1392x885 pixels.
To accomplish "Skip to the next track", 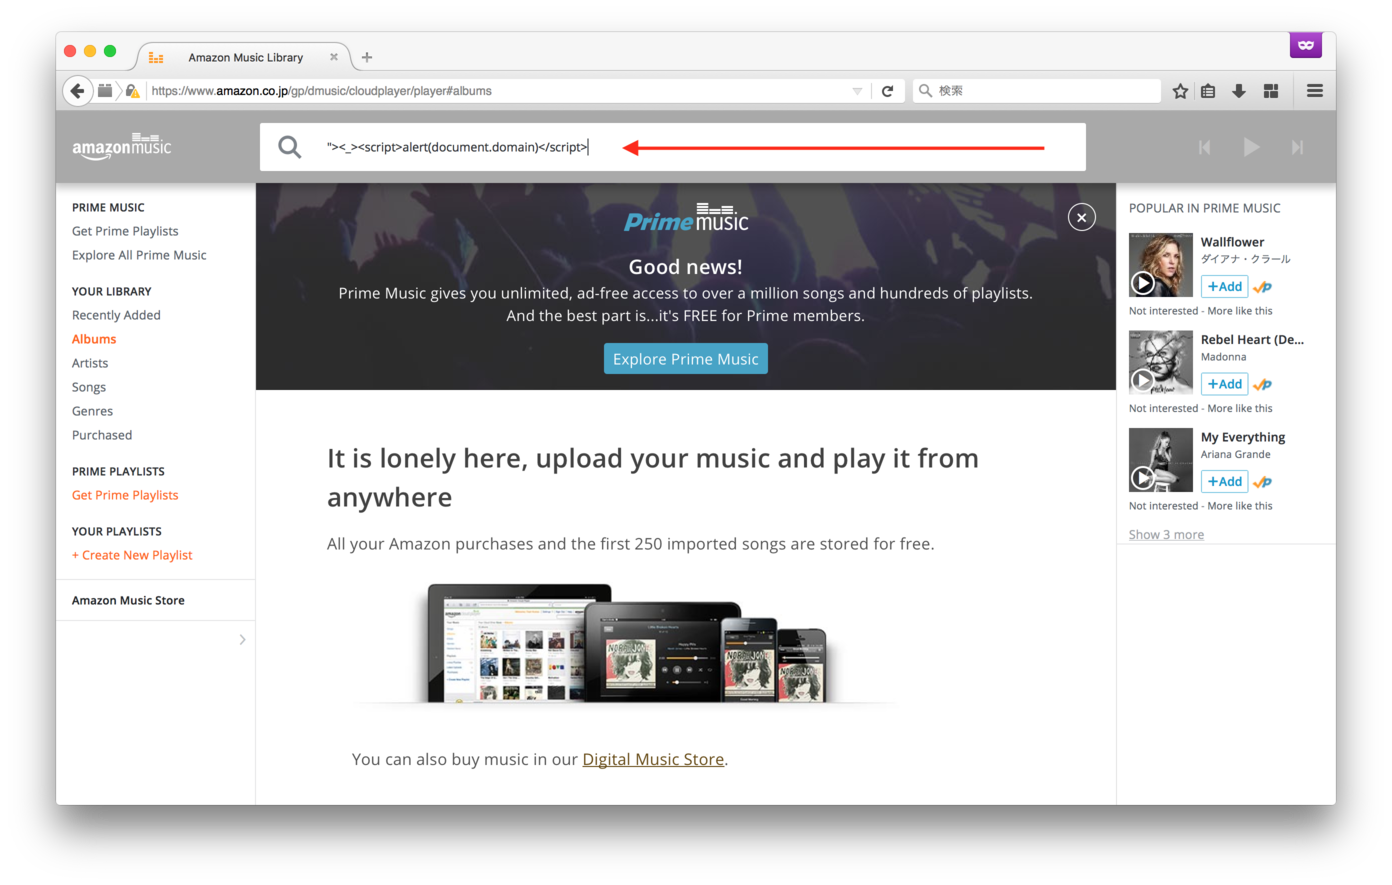I will [x=1297, y=147].
